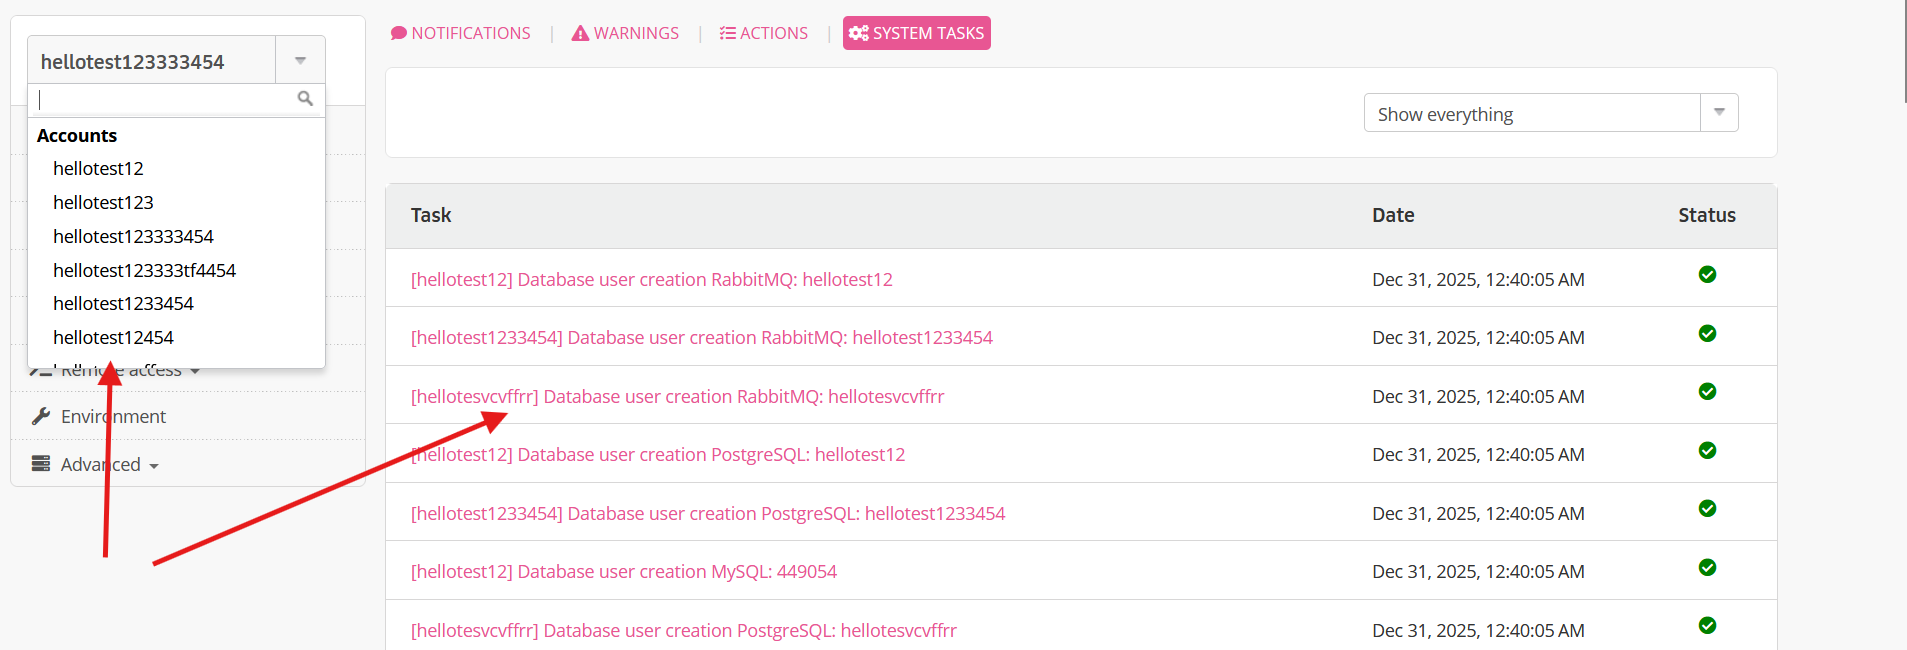Click the green status check for first task
The width and height of the screenshot is (1907, 650).
tap(1707, 275)
